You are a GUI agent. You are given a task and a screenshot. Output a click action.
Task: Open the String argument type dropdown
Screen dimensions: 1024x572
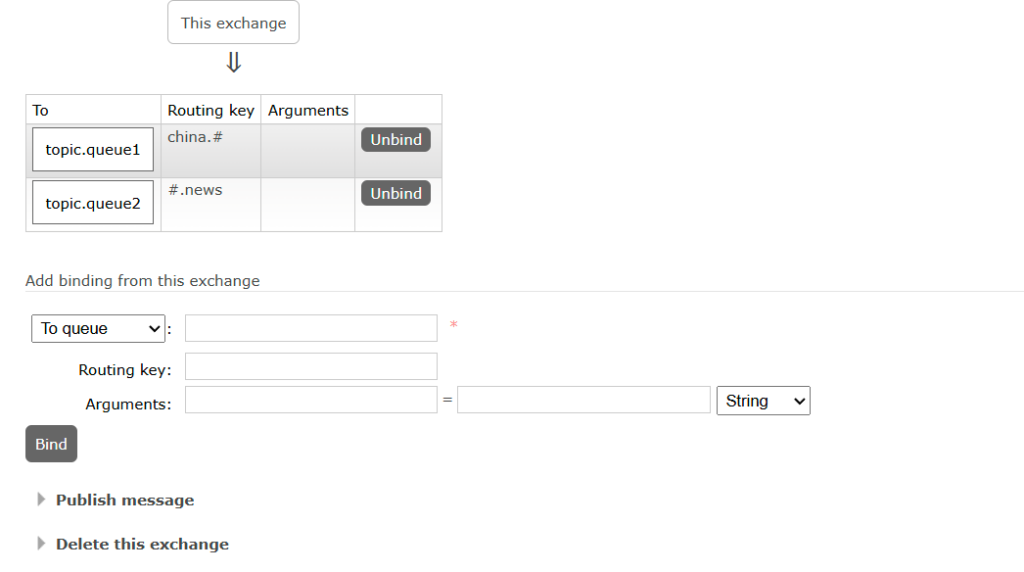click(763, 401)
